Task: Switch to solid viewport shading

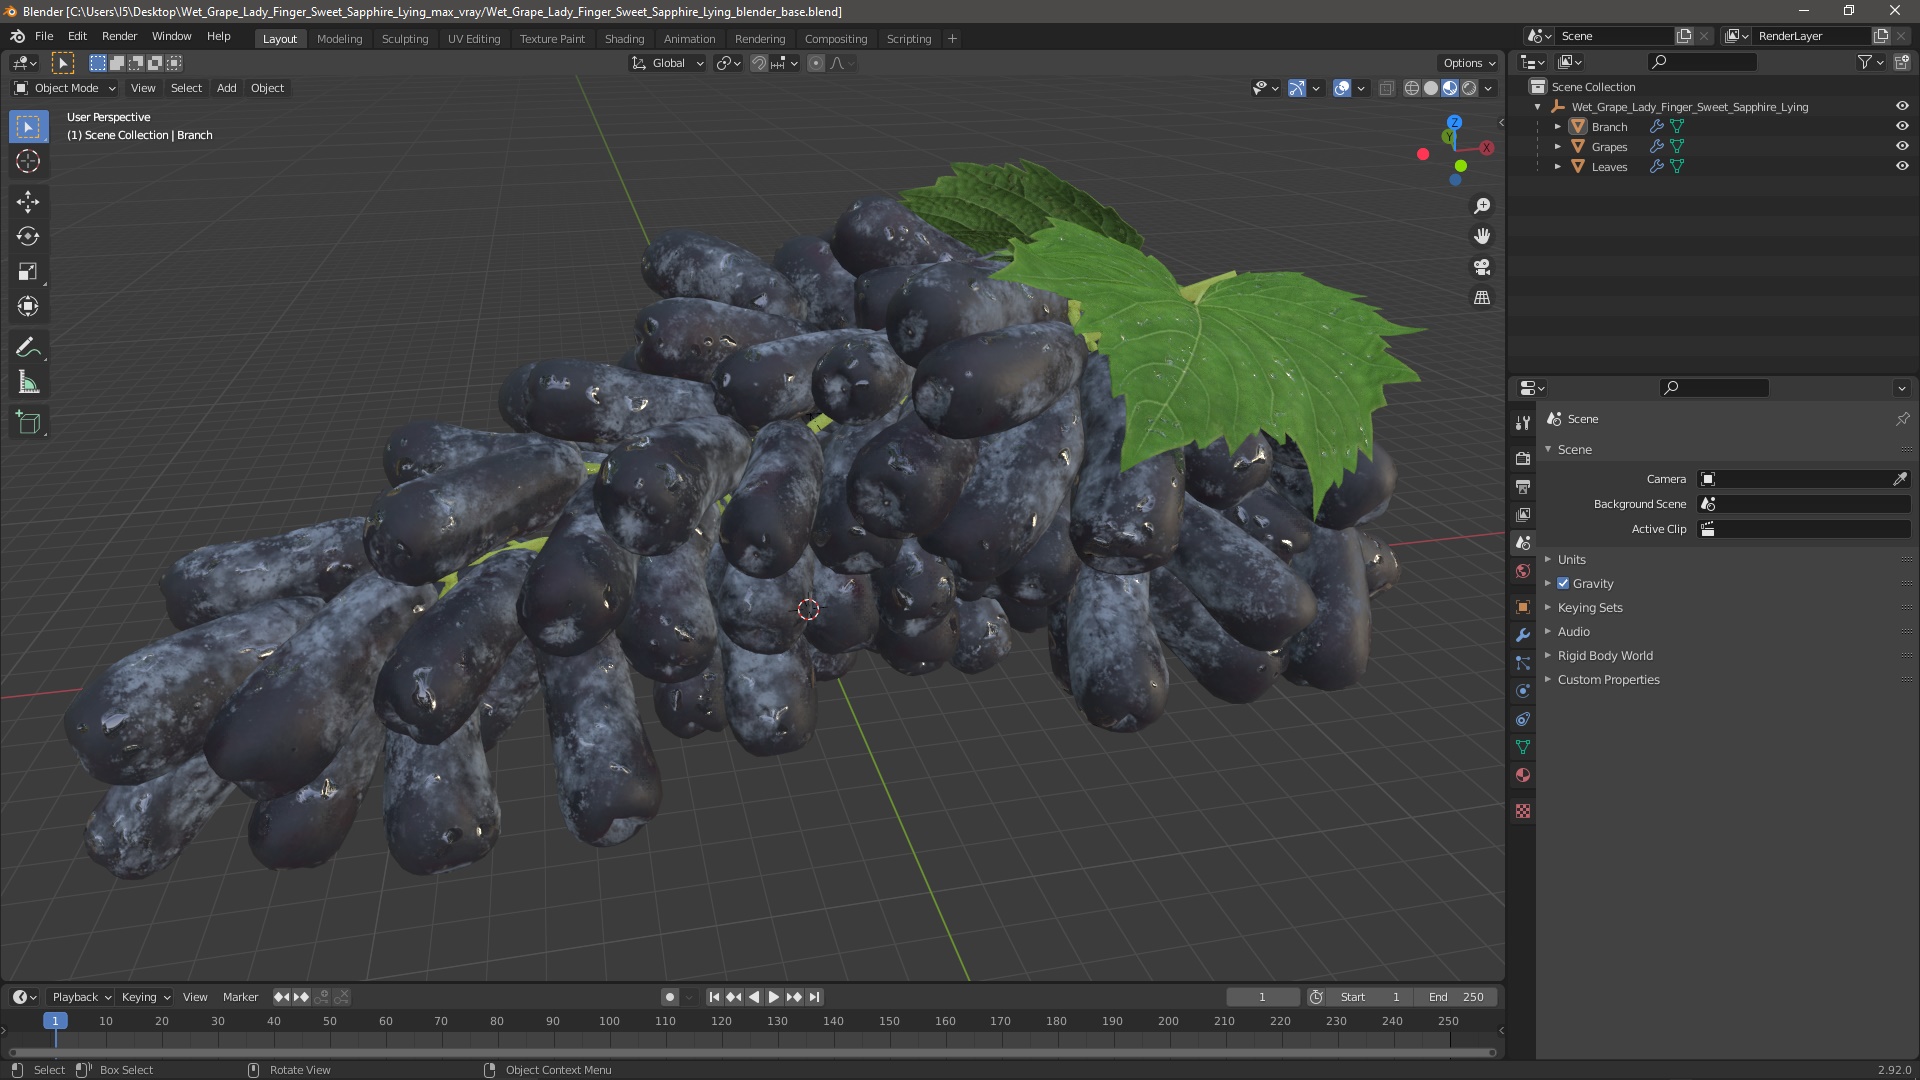Action: 1431,88
